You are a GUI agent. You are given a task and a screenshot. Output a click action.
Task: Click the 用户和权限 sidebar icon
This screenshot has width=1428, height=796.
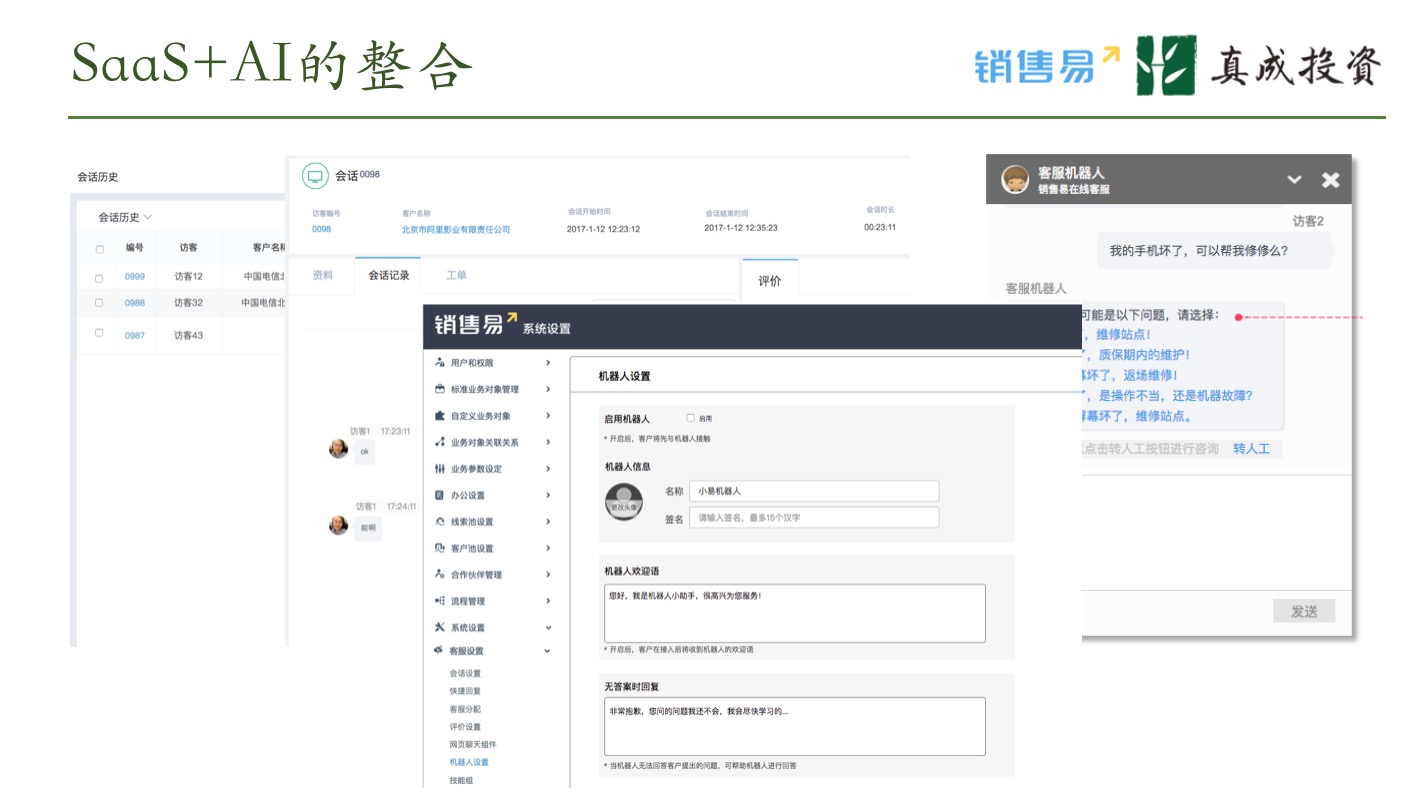pos(440,362)
